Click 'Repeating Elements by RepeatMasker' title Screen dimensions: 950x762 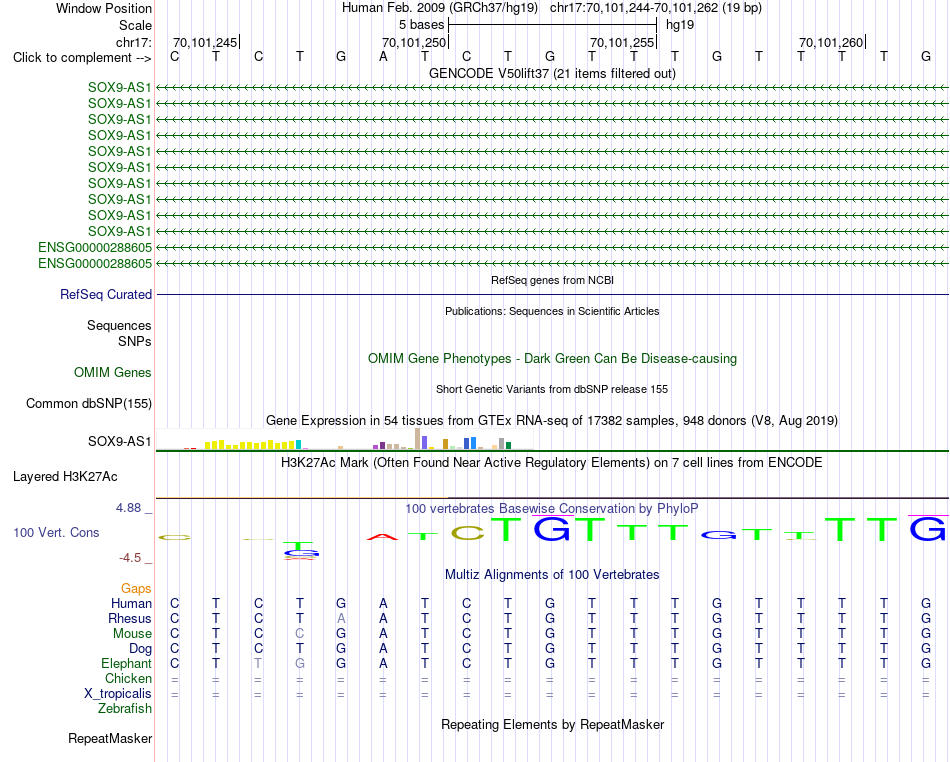coord(552,724)
